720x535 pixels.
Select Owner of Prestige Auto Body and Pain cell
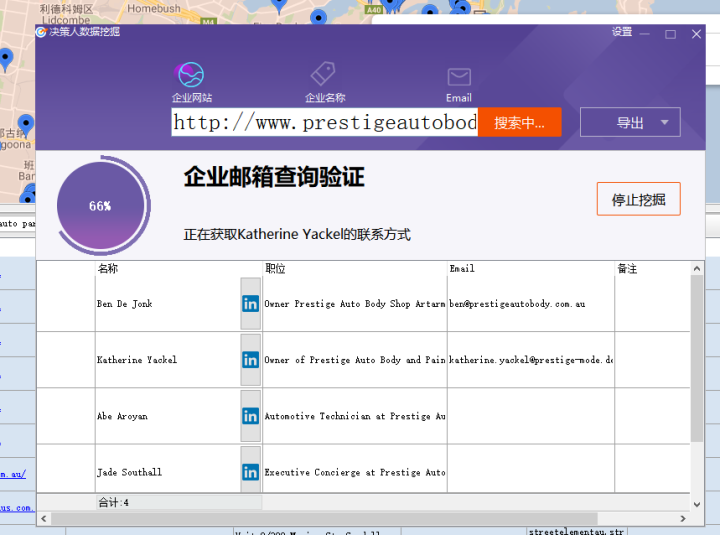click(x=355, y=360)
